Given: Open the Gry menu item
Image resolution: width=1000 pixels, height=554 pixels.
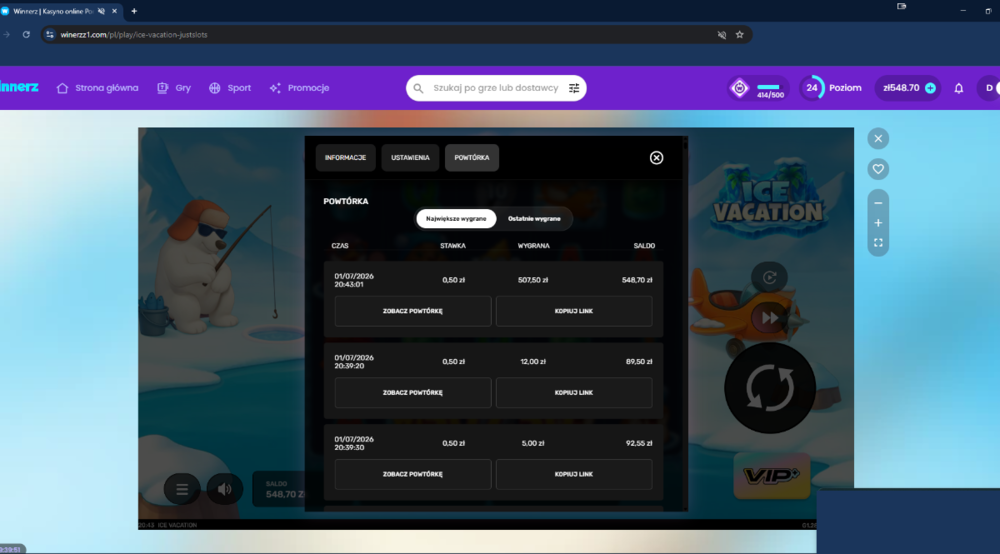Looking at the screenshot, I should pyautogui.click(x=174, y=88).
